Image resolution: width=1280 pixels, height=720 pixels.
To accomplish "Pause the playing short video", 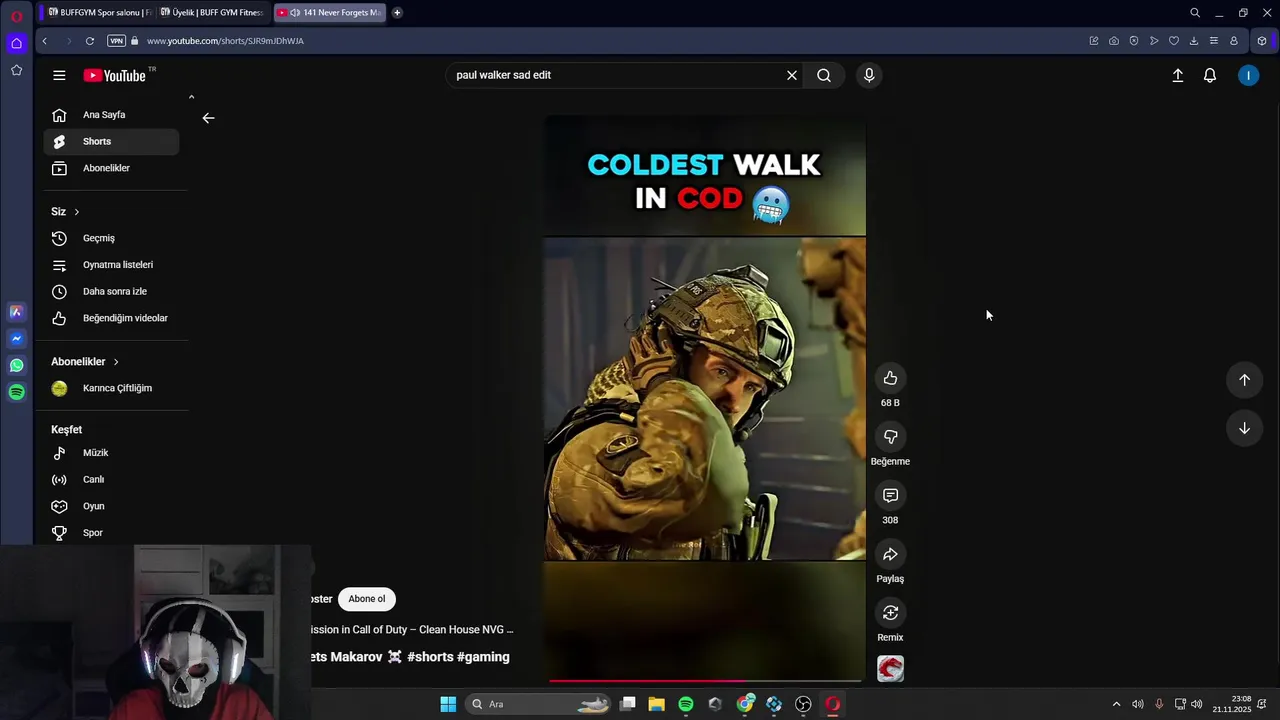I will point(704,398).
